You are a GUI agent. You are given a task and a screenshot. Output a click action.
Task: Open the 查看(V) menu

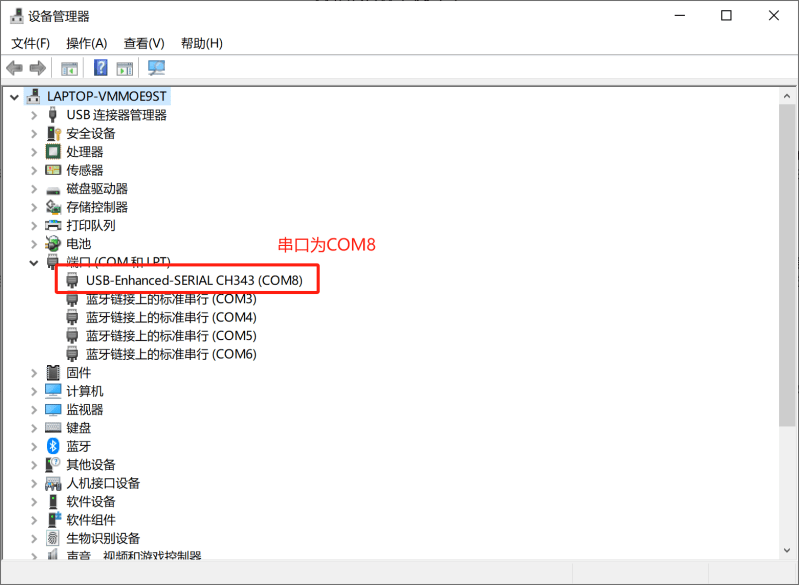coord(144,43)
